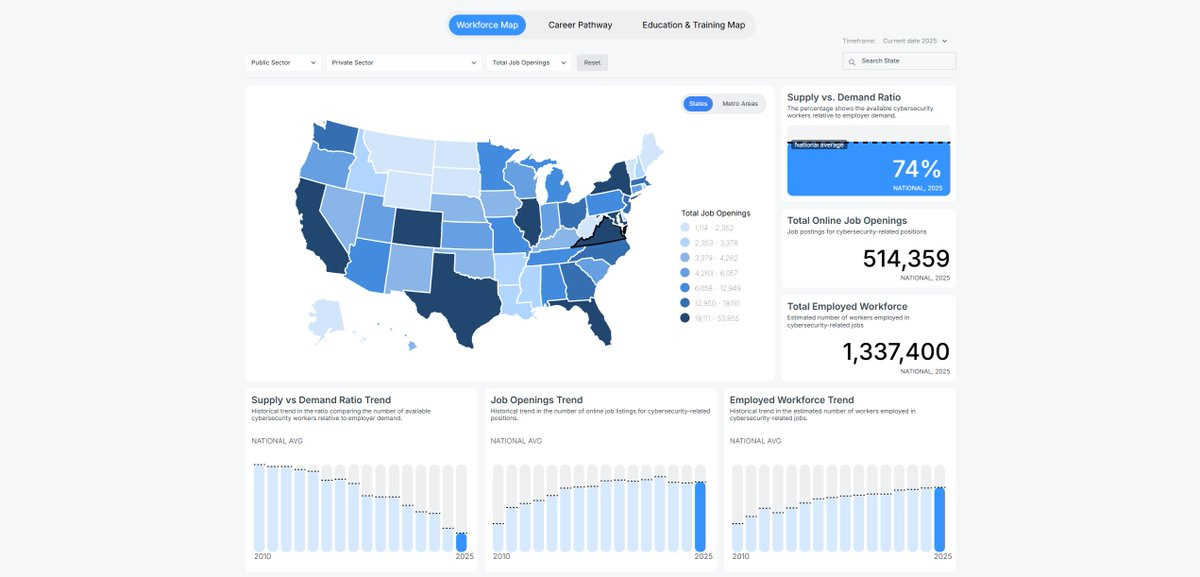Focus the Search State input field
This screenshot has height=577, width=1200.
coord(899,62)
